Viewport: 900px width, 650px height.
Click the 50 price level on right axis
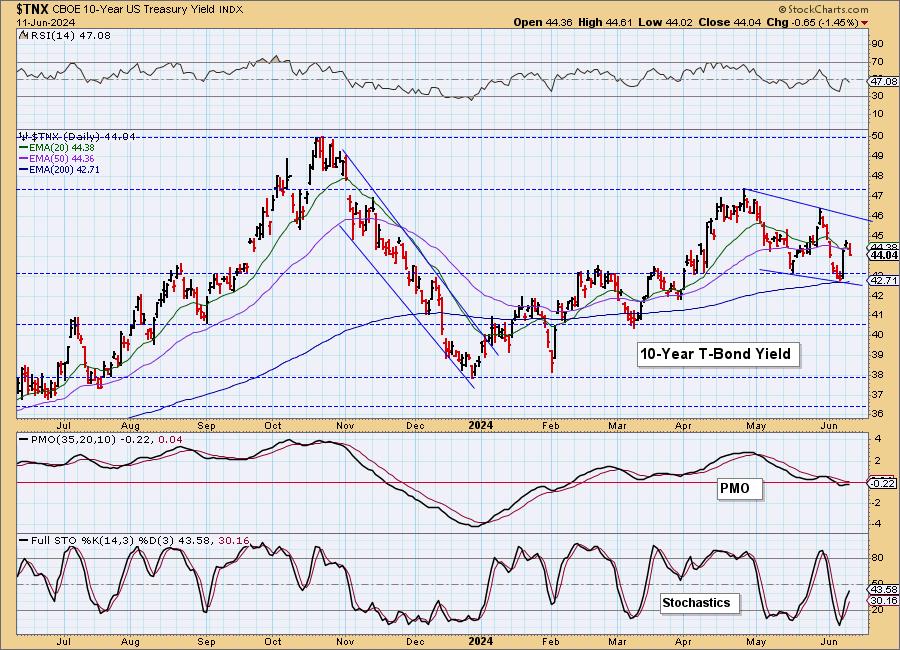878,136
